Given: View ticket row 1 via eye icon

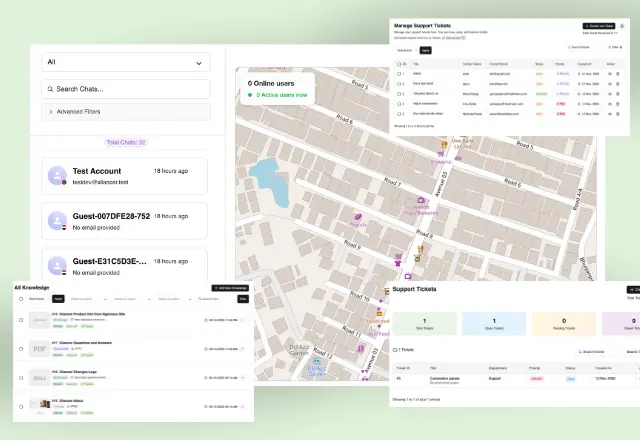Looking at the screenshot, I should pyautogui.click(x=610, y=74).
